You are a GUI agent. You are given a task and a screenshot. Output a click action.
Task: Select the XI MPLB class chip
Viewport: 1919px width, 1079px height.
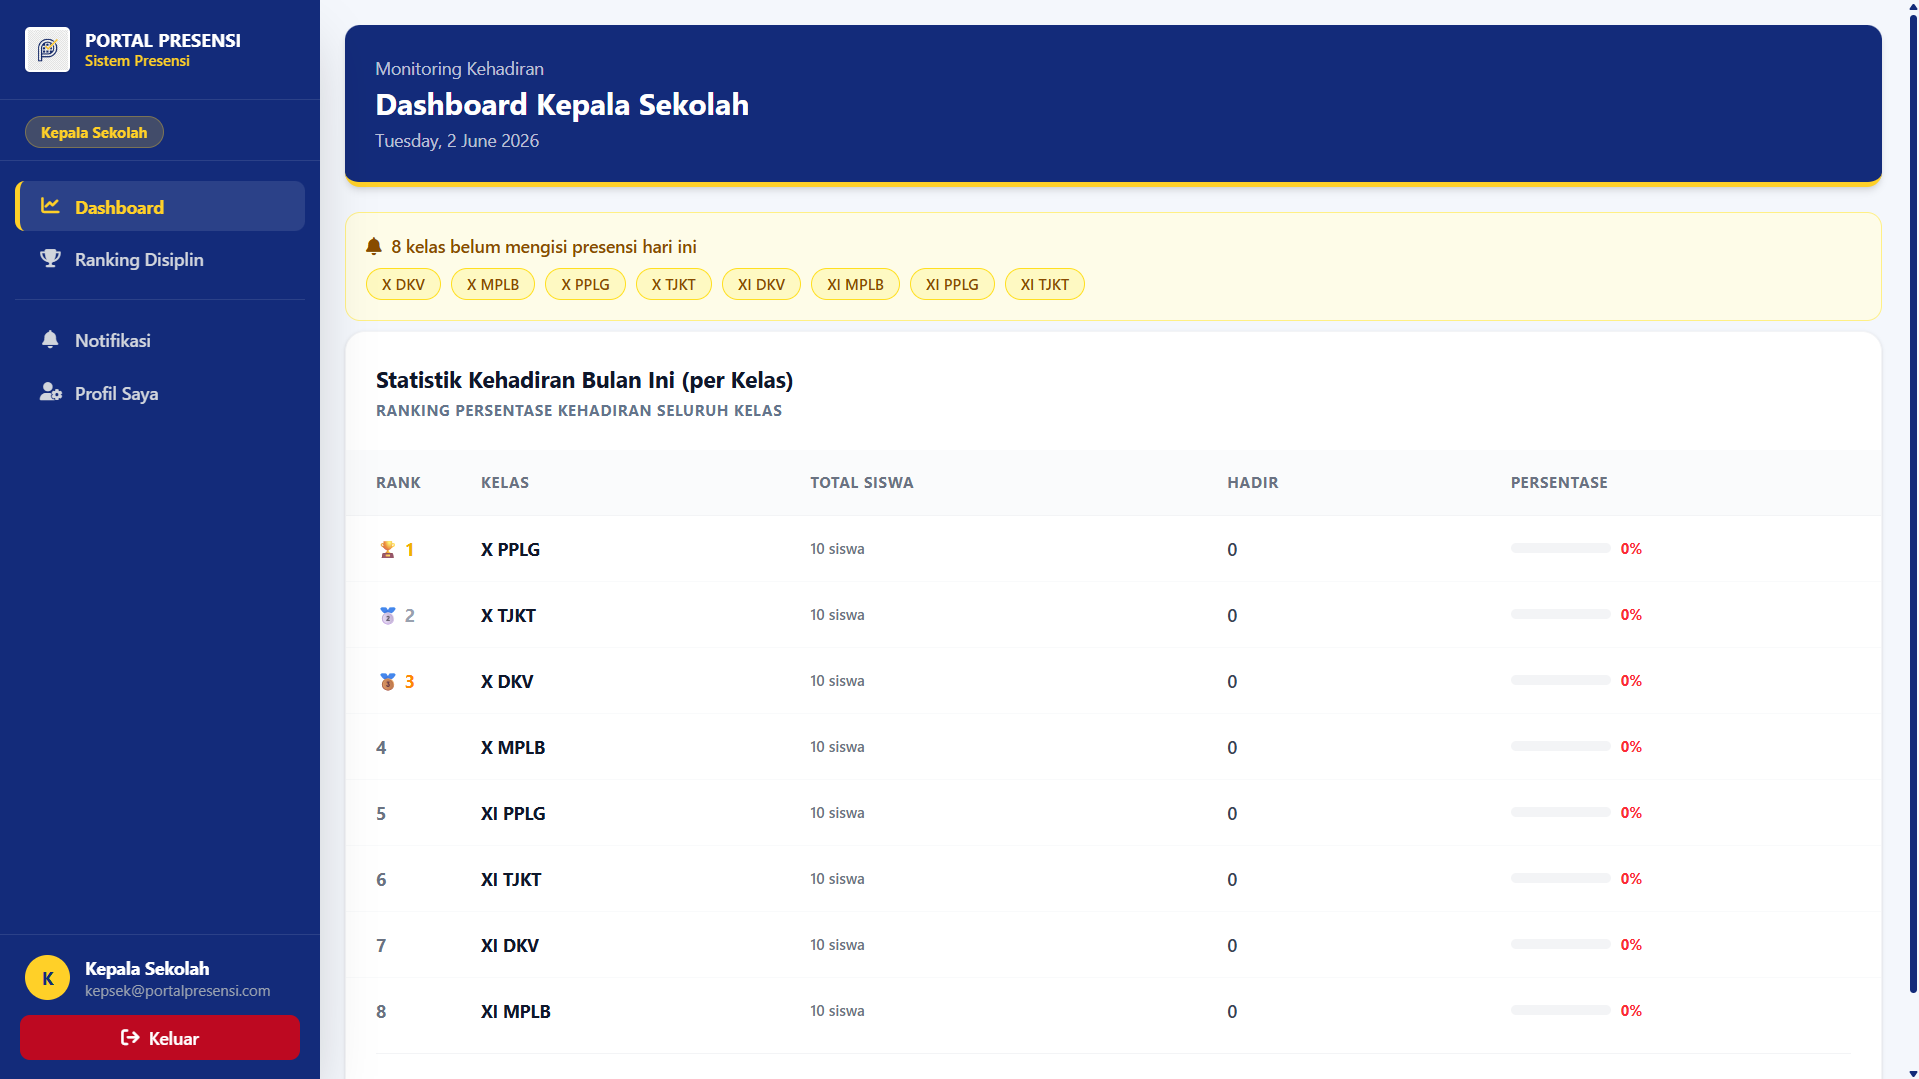855,284
